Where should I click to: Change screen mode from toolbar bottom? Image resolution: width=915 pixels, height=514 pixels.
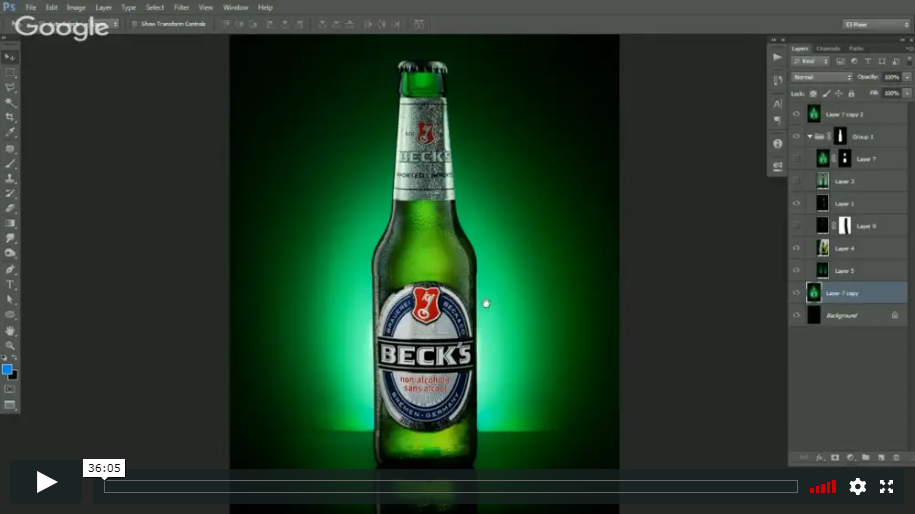pos(10,405)
